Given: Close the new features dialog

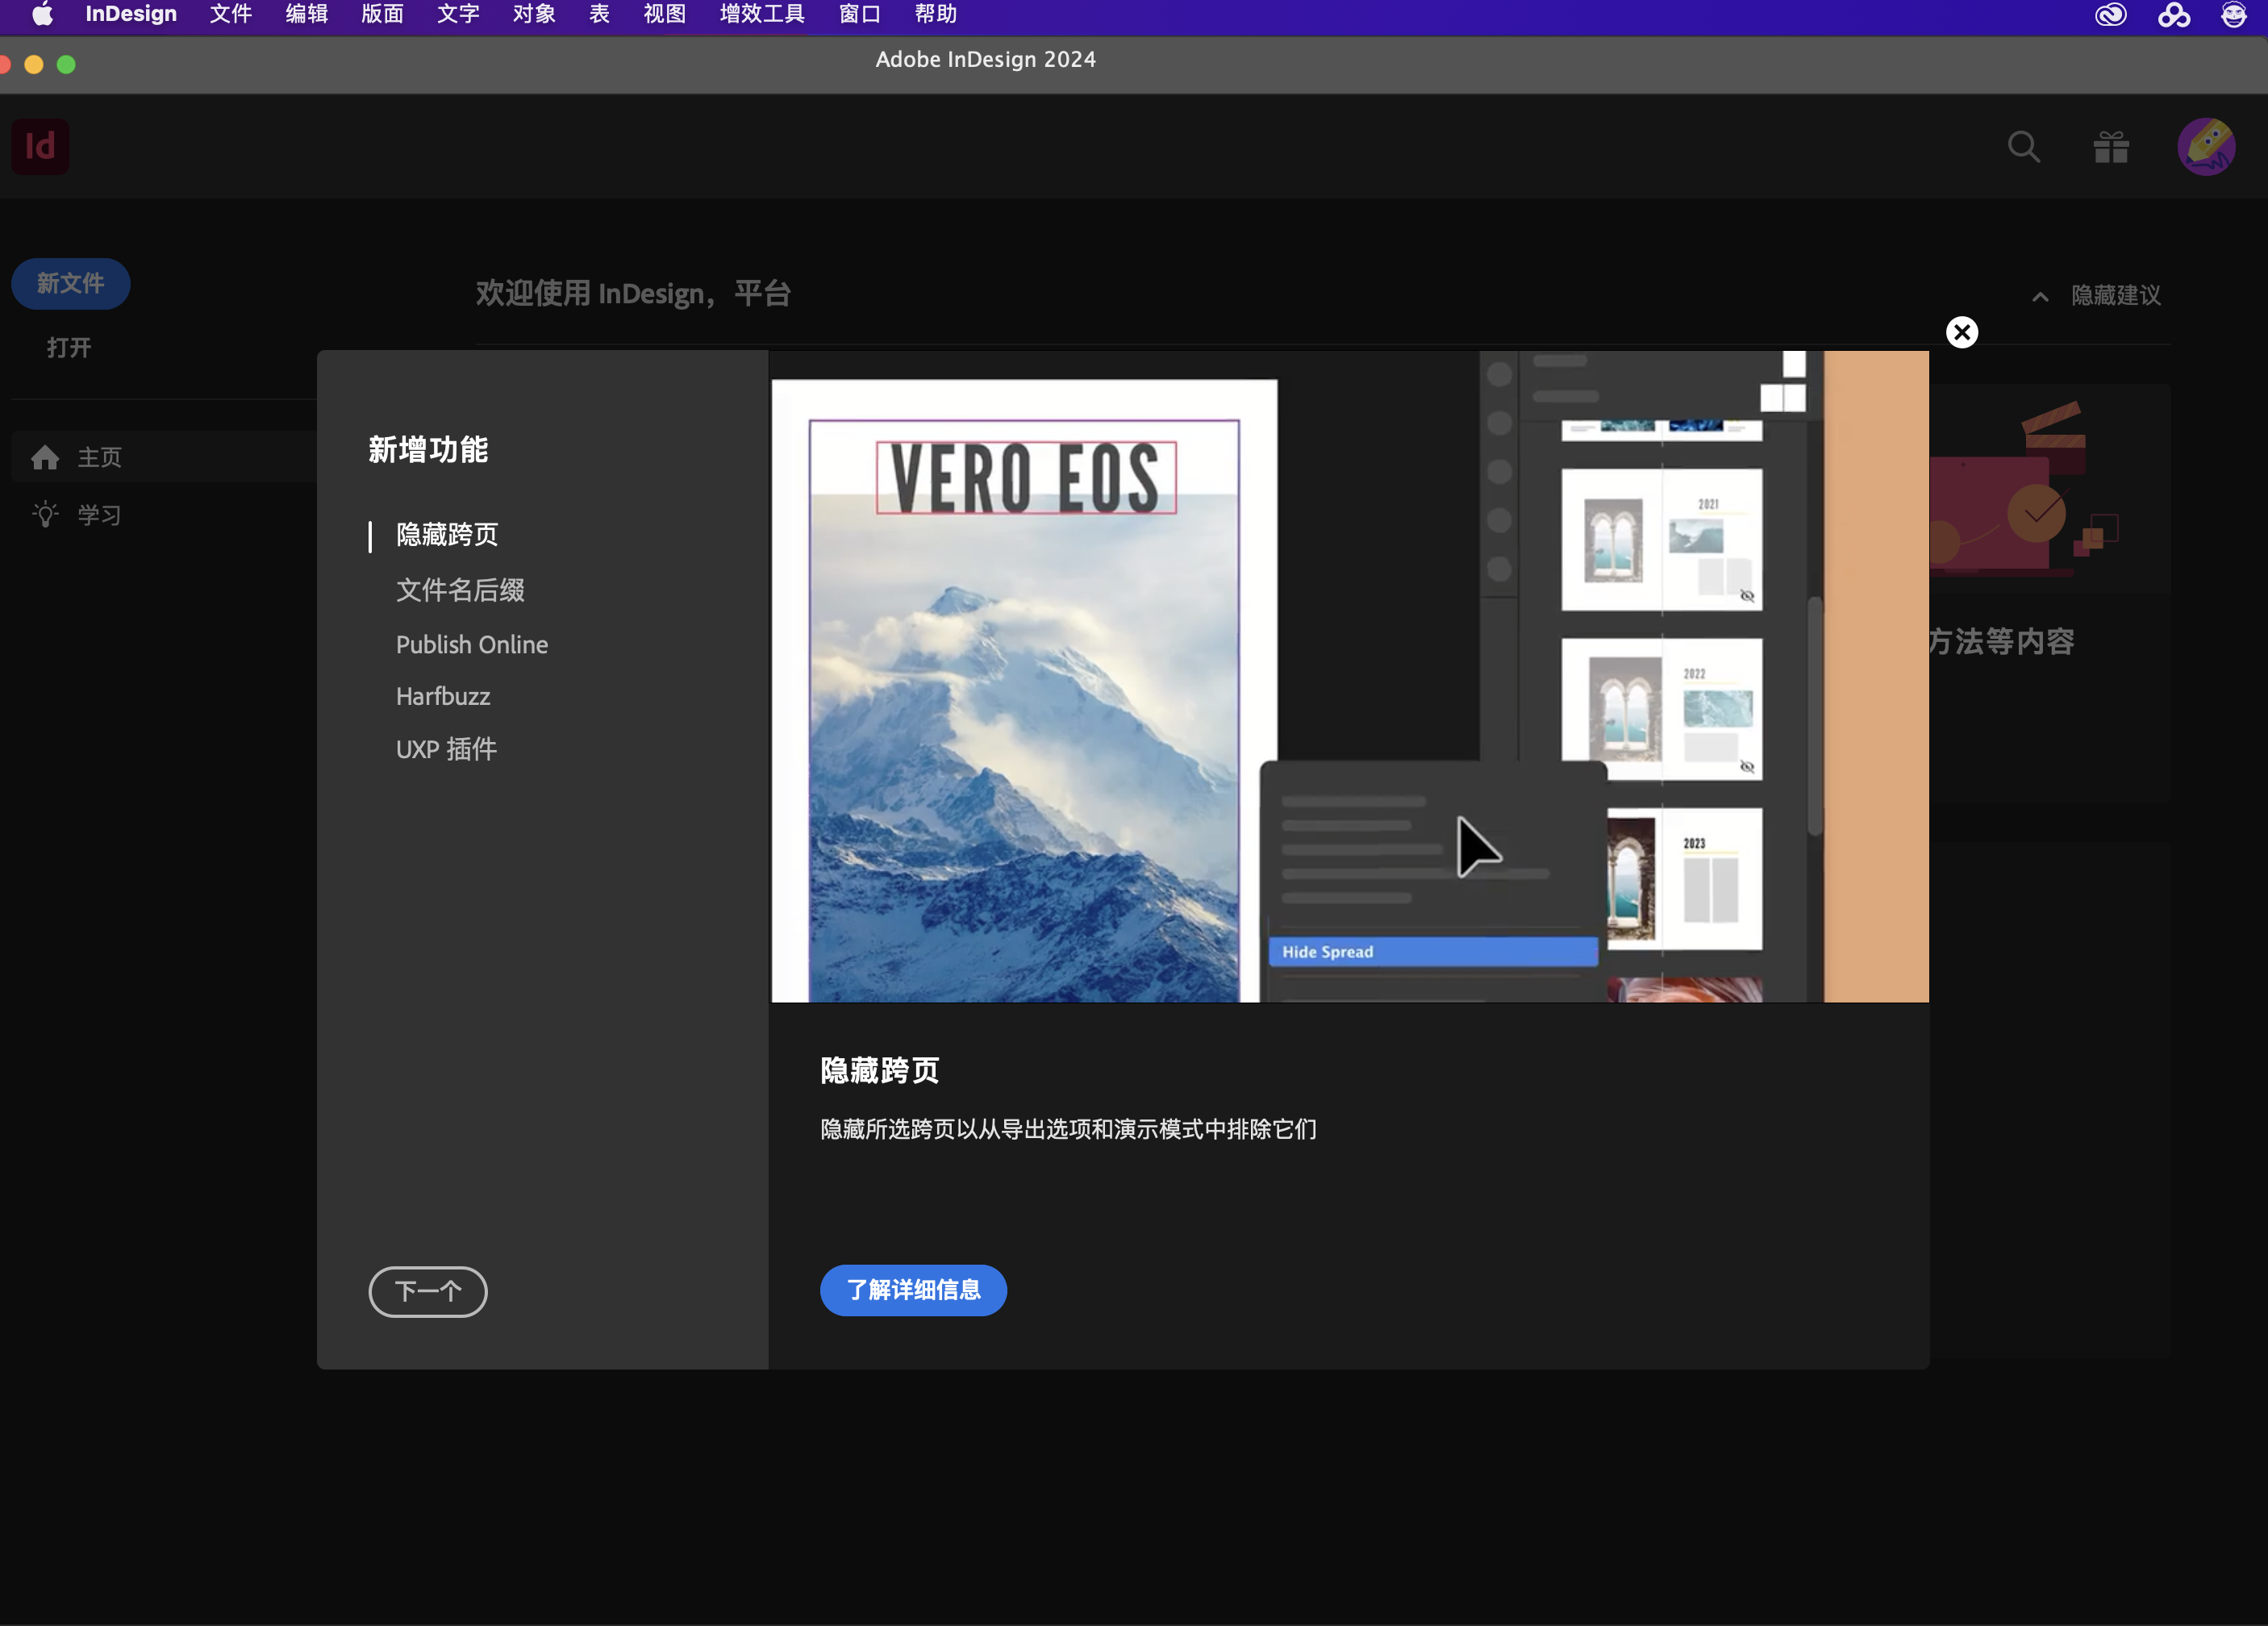Looking at the screenshot, I should click(x=1962, y=332).
